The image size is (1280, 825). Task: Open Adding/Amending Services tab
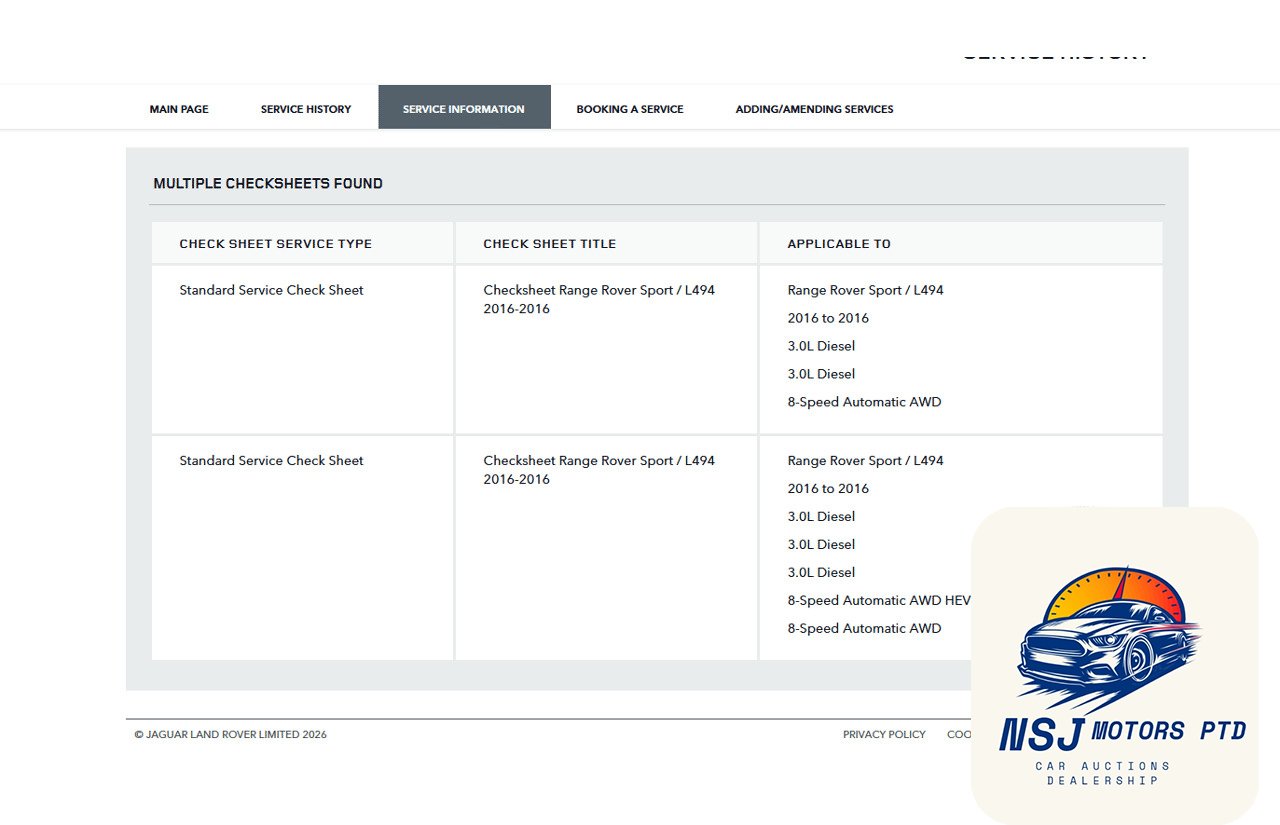coord(814,109)
